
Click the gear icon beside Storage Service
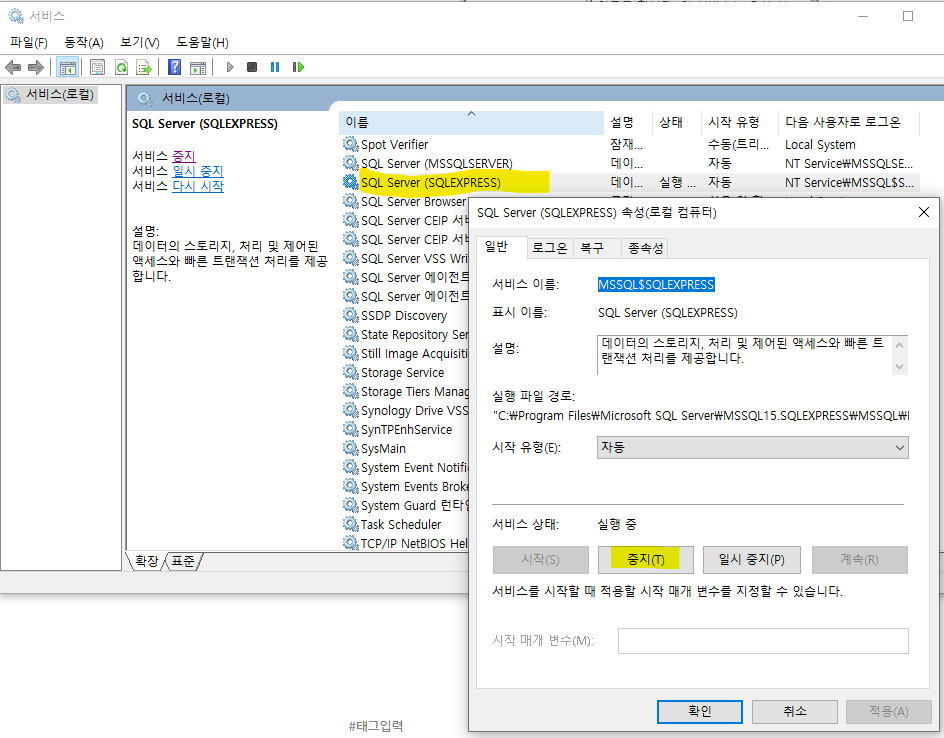[350, 372]
